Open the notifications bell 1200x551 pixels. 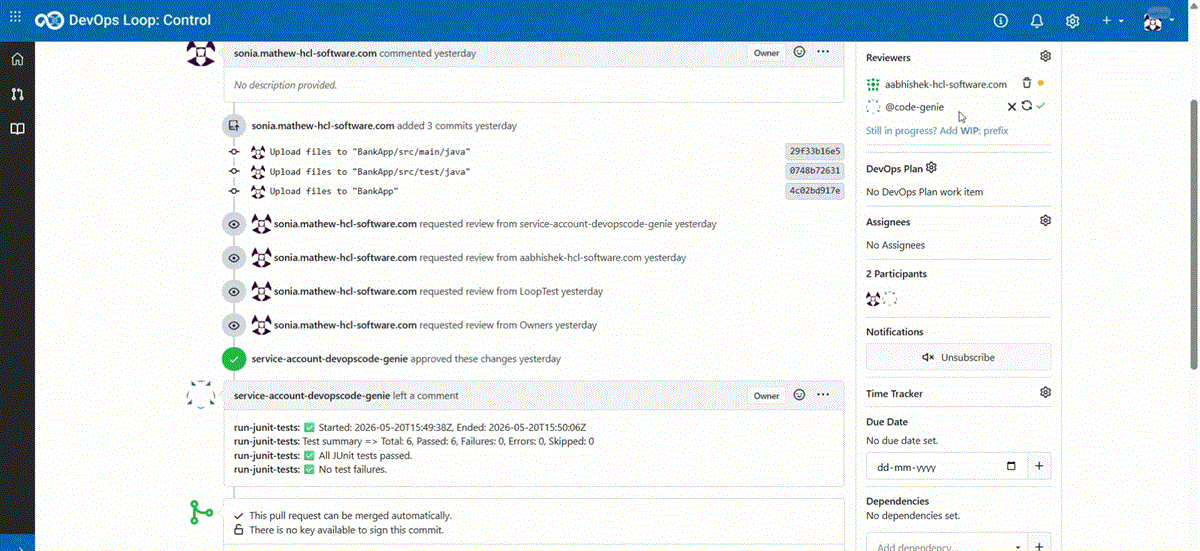click(1037, 20)
